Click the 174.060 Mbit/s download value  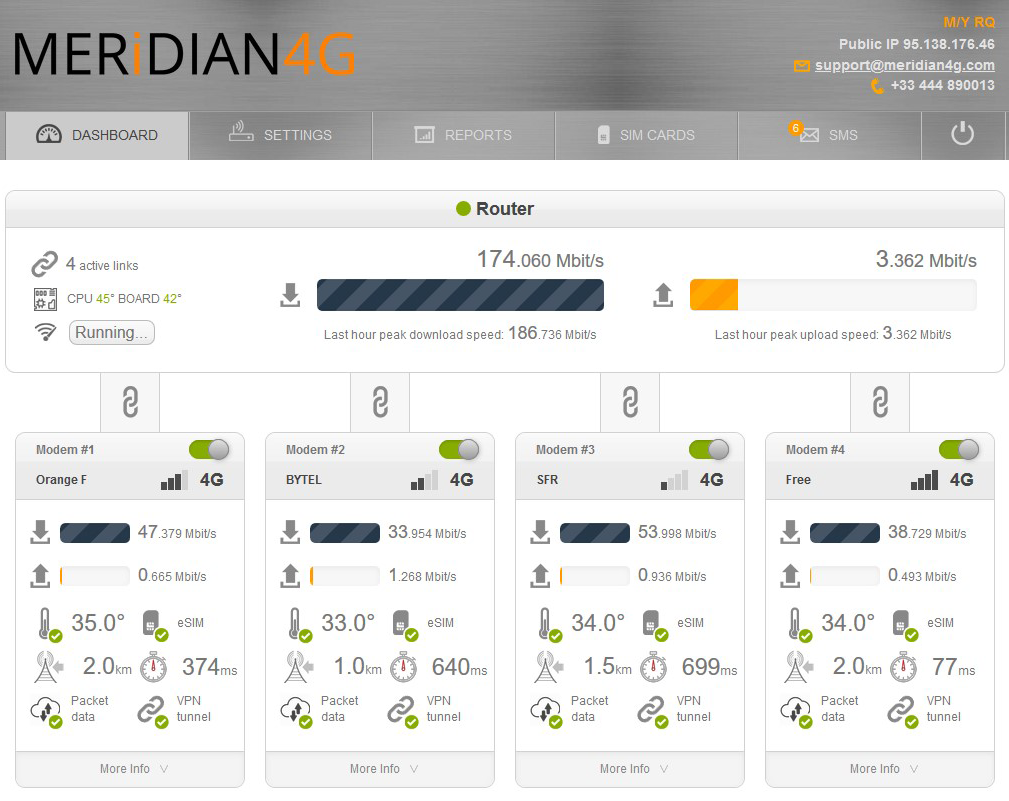[540, 259]
